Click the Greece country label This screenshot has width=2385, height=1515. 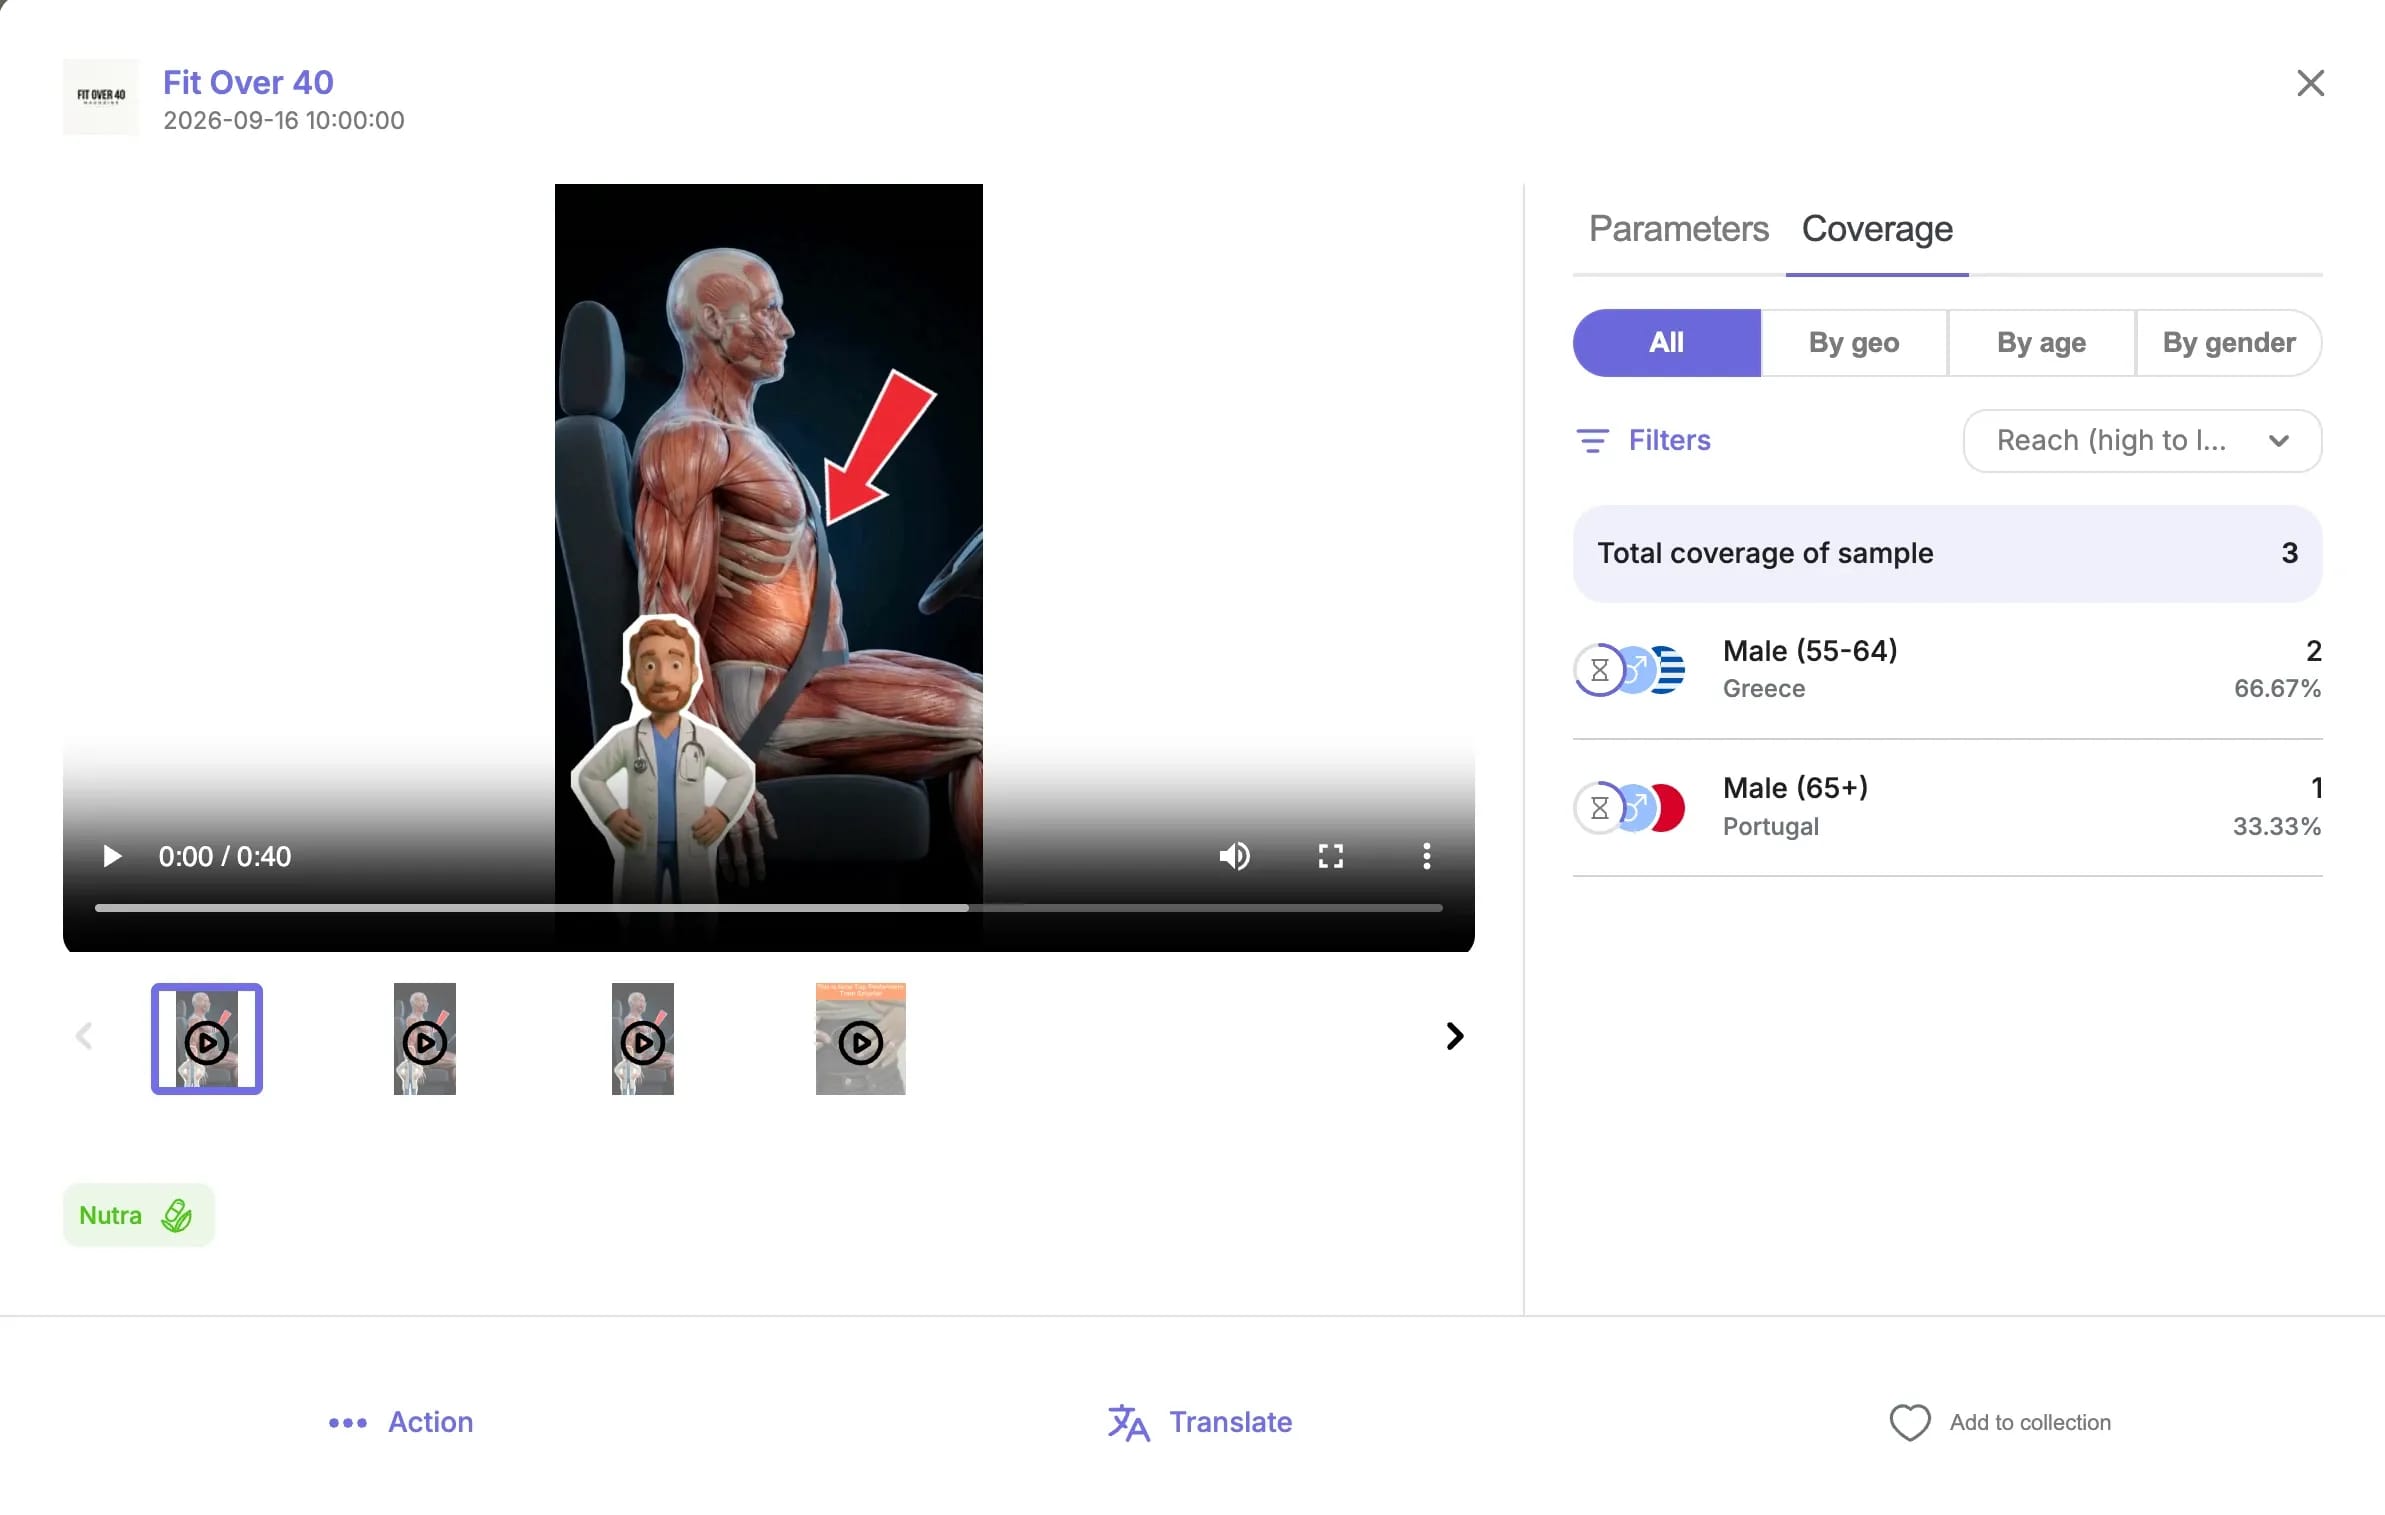[x=1764, y=688]
